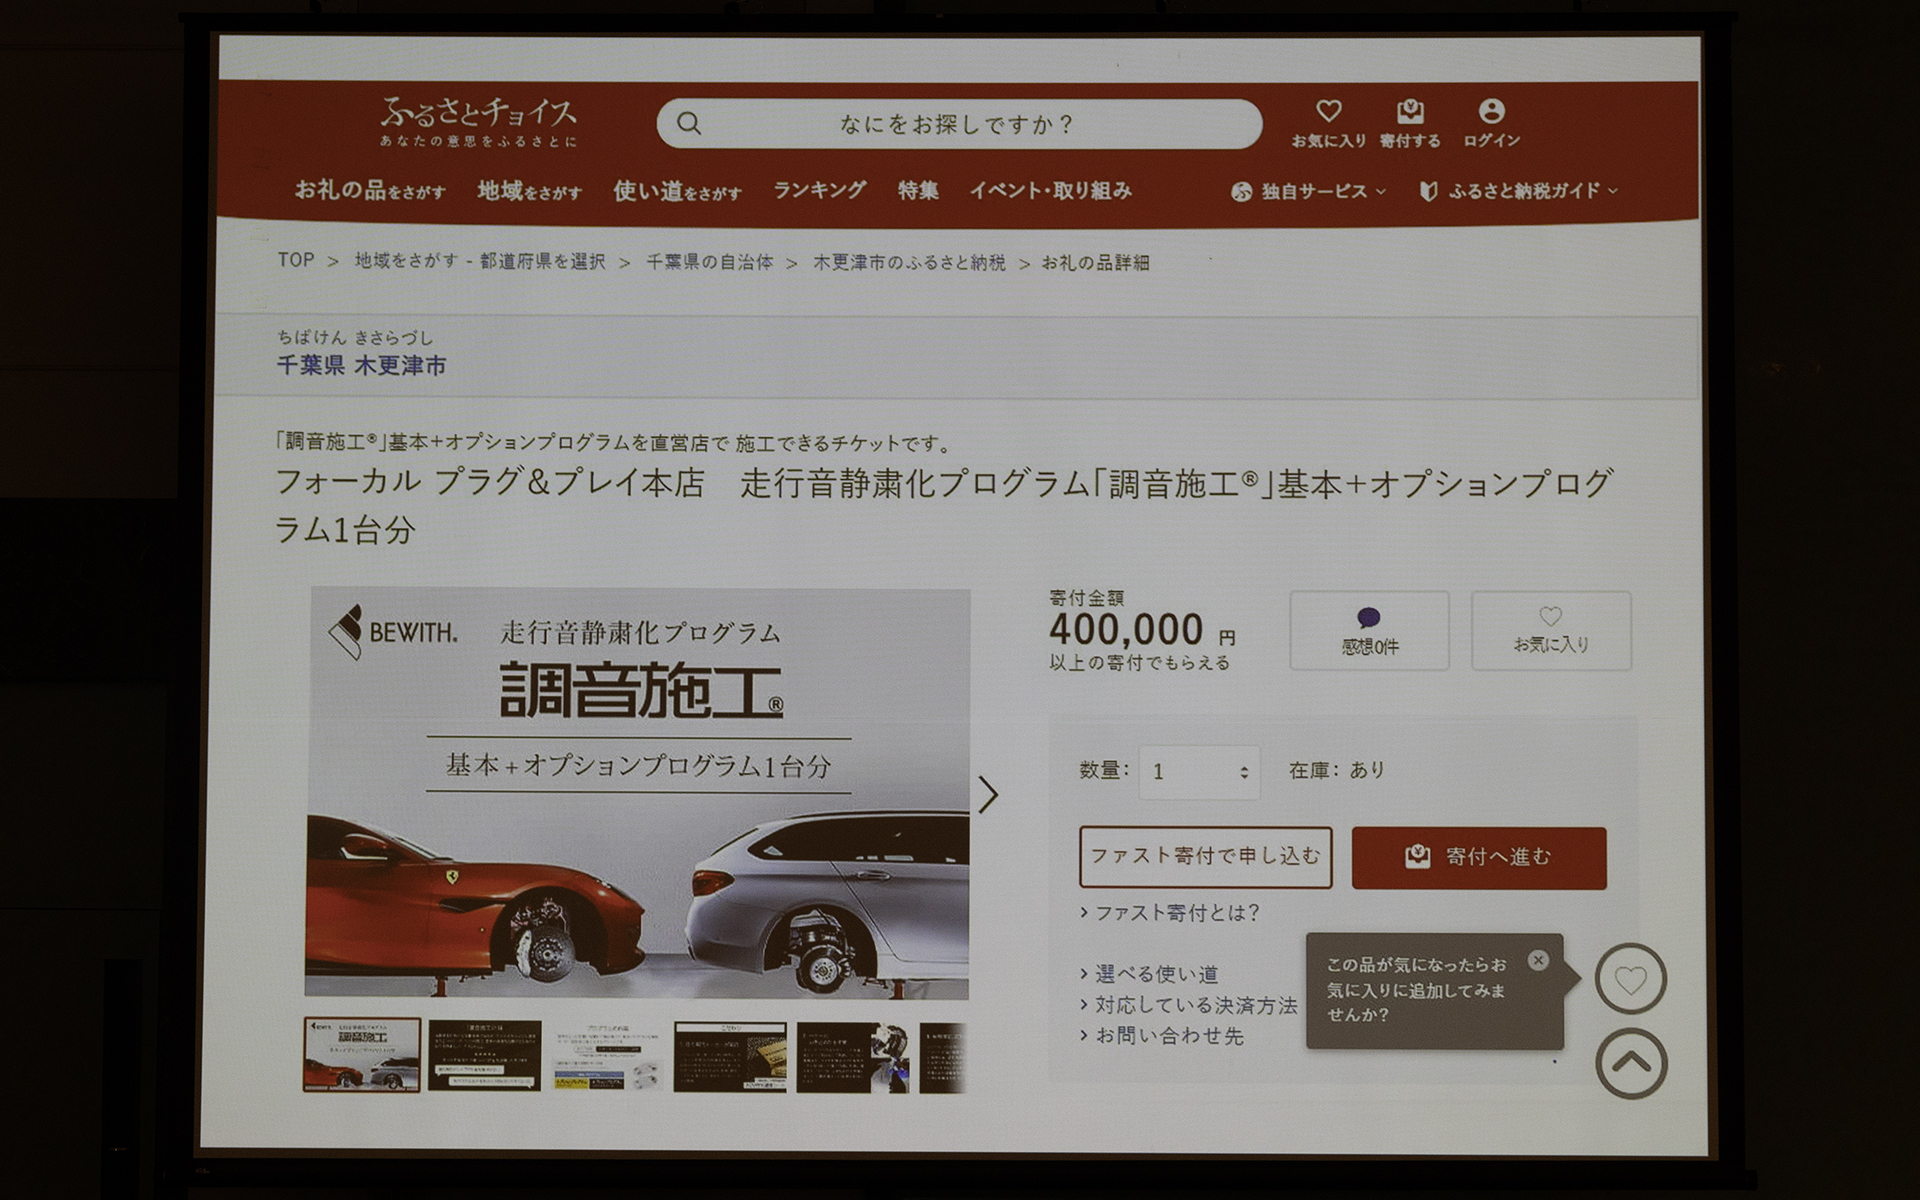
Task: Click the 独自サービス spiral icon
Action: [1243, 190]
